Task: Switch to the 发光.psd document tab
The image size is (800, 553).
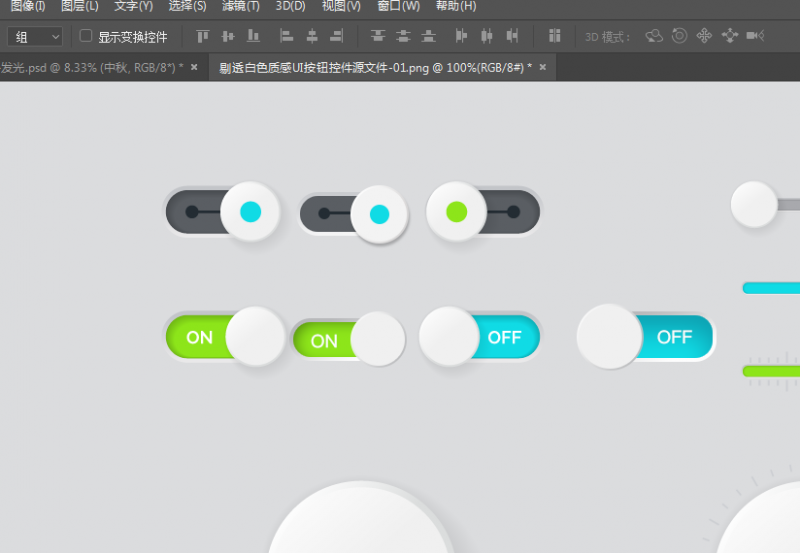Action: 90,68
